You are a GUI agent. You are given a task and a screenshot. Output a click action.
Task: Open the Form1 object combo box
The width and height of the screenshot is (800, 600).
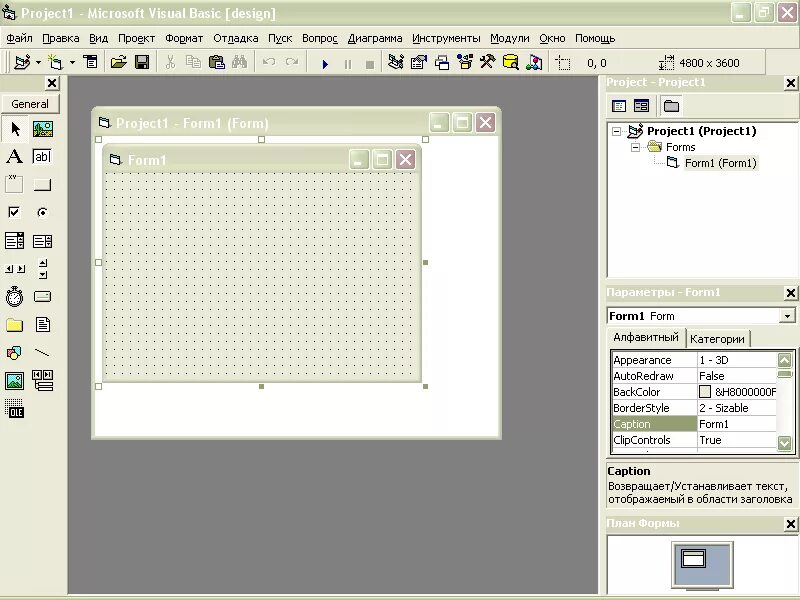(787, 316)
